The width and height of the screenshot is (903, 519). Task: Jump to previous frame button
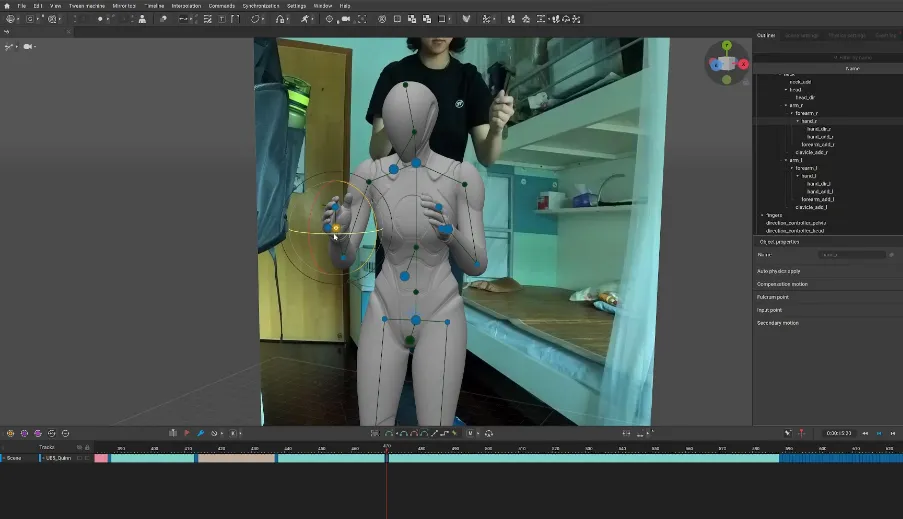coord(865,433)
